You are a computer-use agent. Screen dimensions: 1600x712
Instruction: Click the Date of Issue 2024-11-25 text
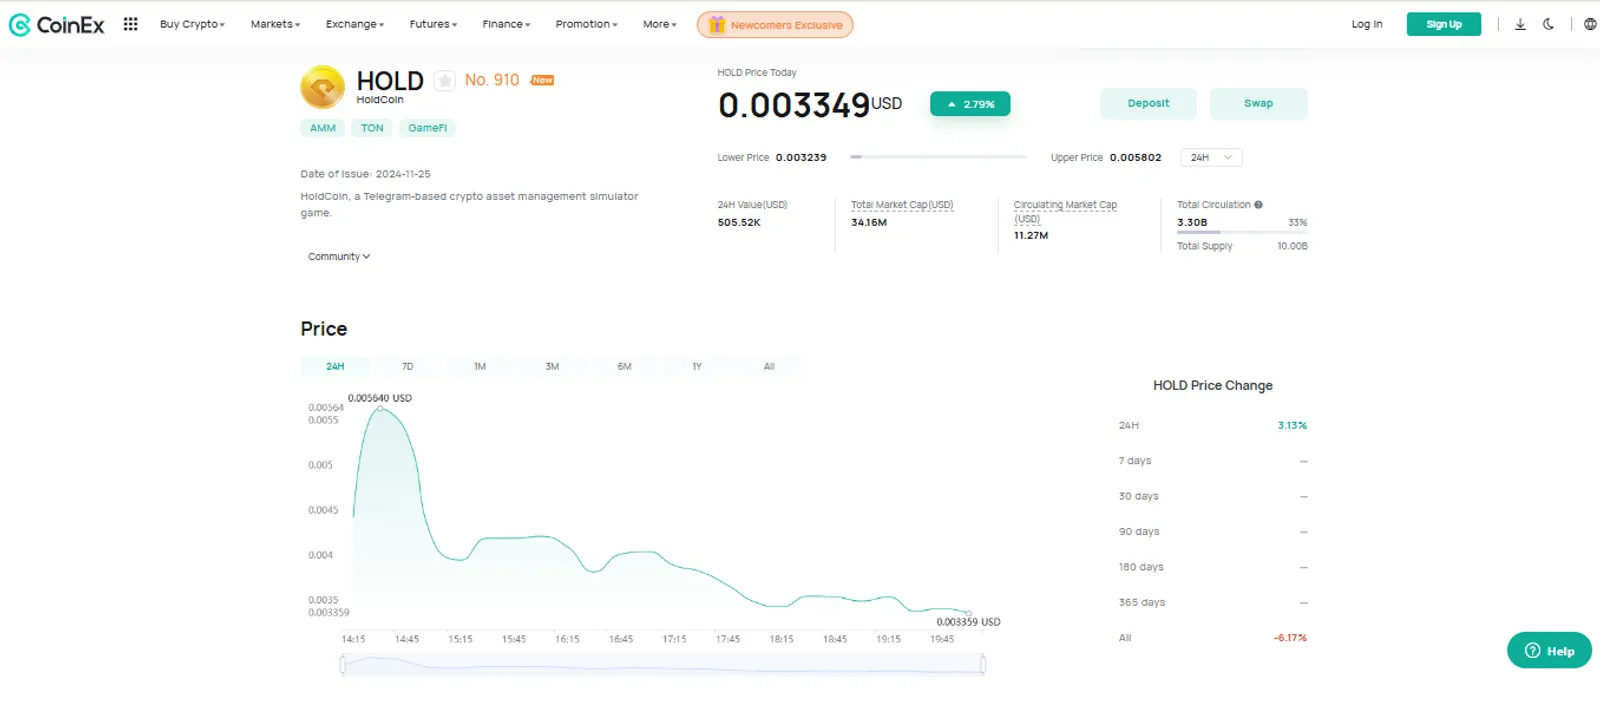click(x=365, y=174)
